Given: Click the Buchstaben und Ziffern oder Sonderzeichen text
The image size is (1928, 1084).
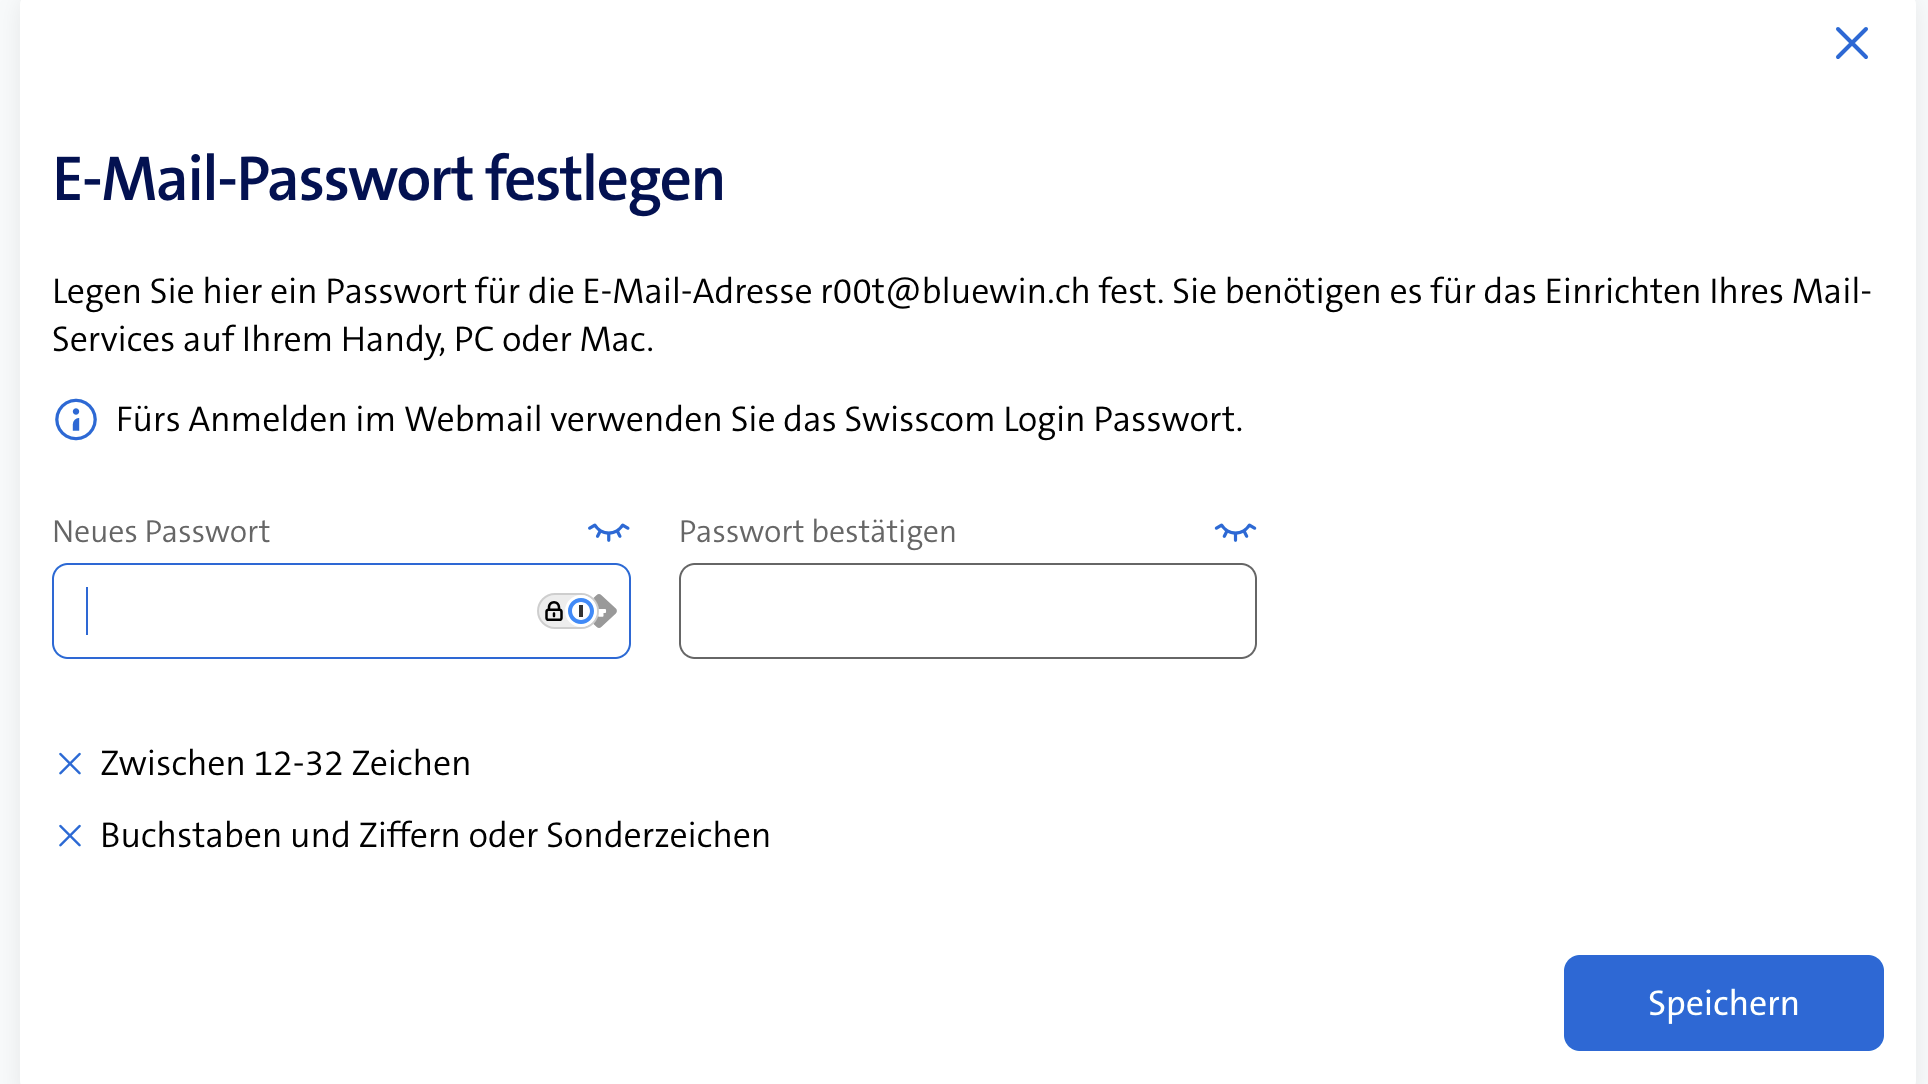Looking at the screenshot, I should [435, 835].
